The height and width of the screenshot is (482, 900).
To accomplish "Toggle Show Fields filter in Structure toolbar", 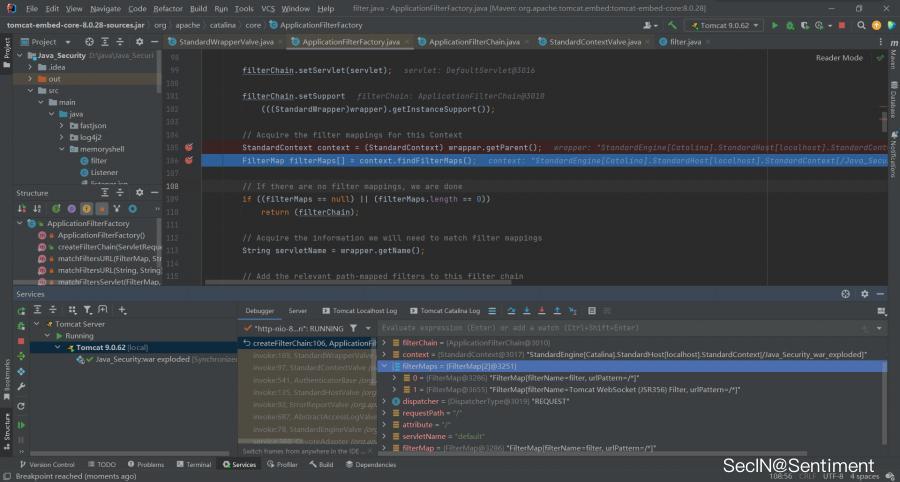I will (x=87, y=209).
